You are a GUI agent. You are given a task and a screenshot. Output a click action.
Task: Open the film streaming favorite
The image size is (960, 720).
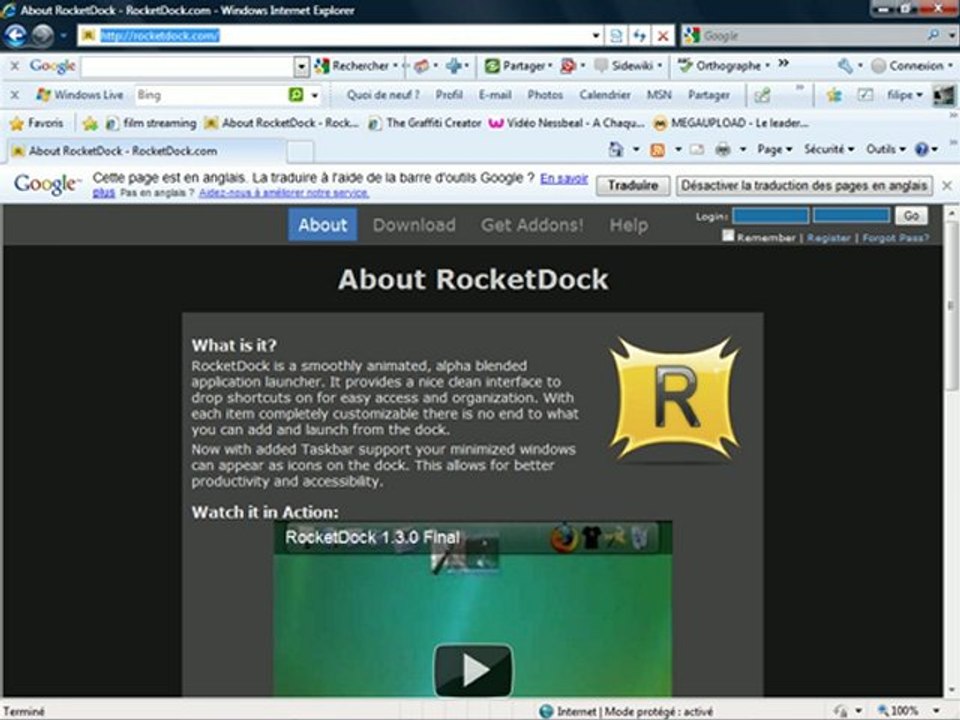[x=151, y=124]
